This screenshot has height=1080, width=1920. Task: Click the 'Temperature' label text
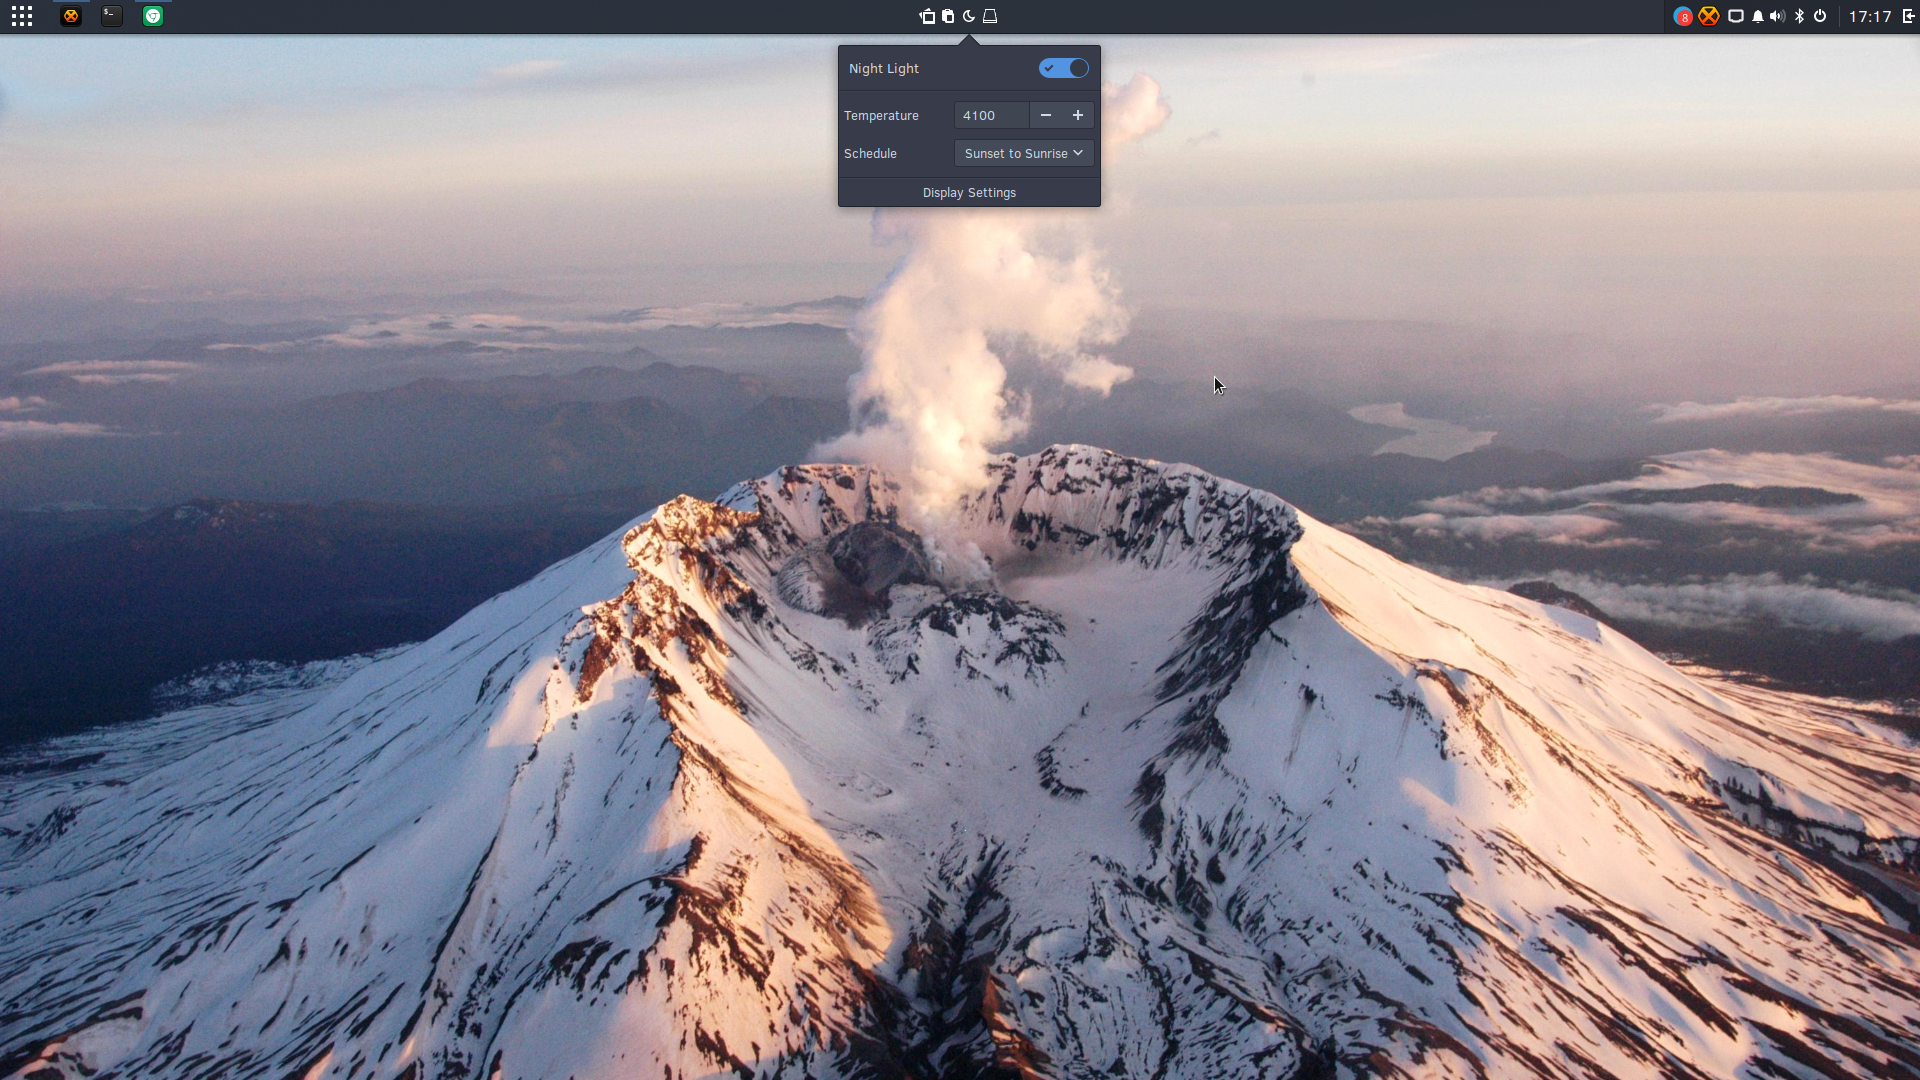pos(881,115)
